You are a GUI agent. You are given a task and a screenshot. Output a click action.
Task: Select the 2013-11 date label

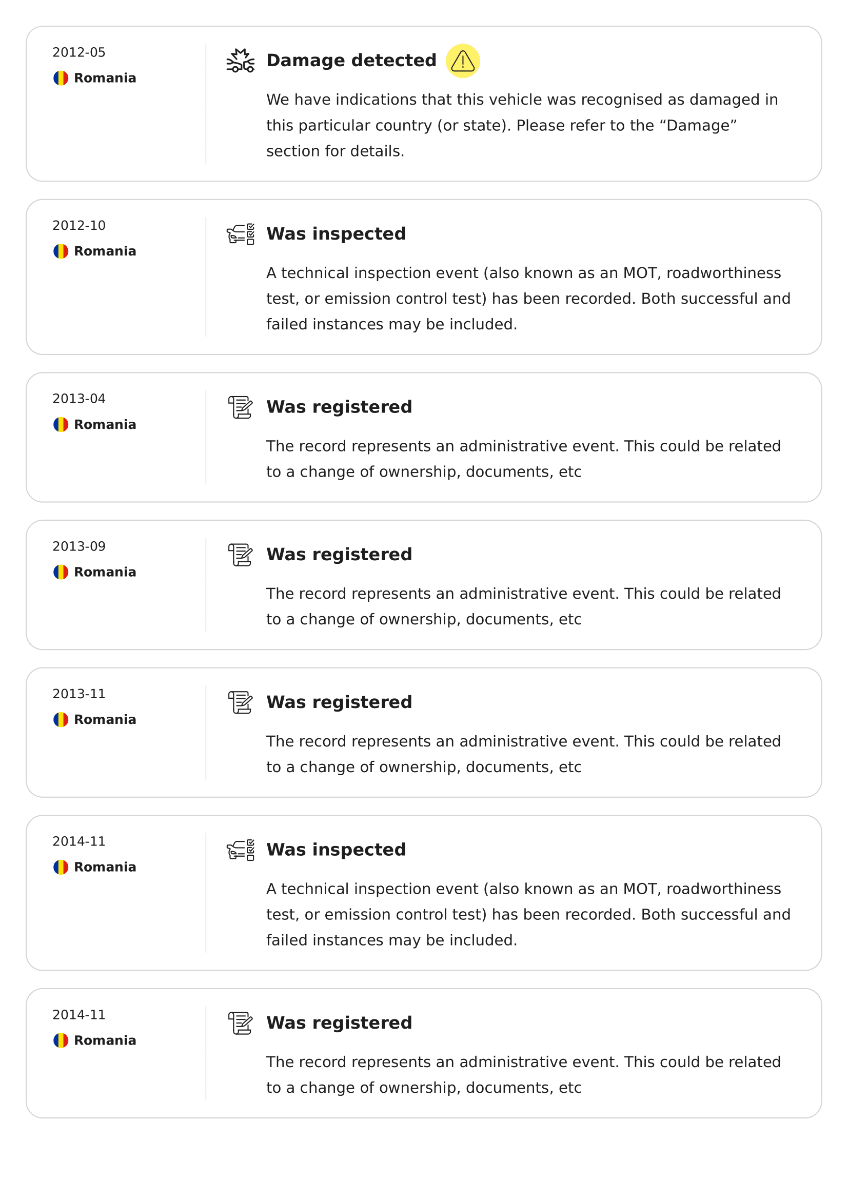[x=79, y=694]
